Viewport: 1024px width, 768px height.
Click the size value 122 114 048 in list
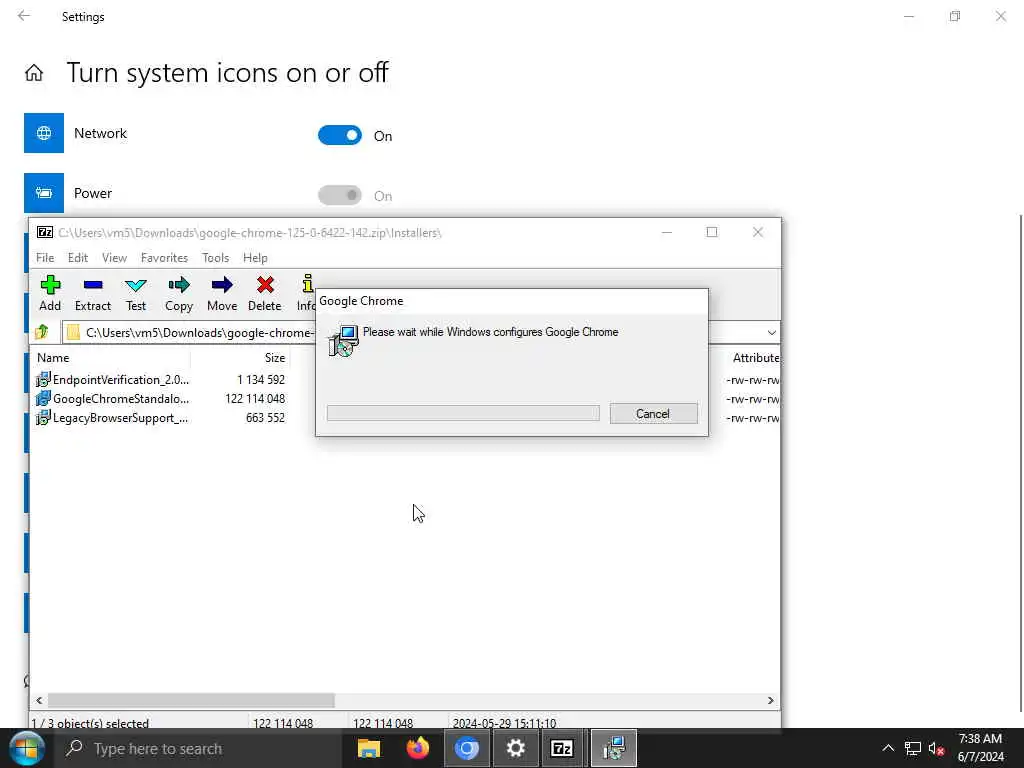[x=255, y=398]
